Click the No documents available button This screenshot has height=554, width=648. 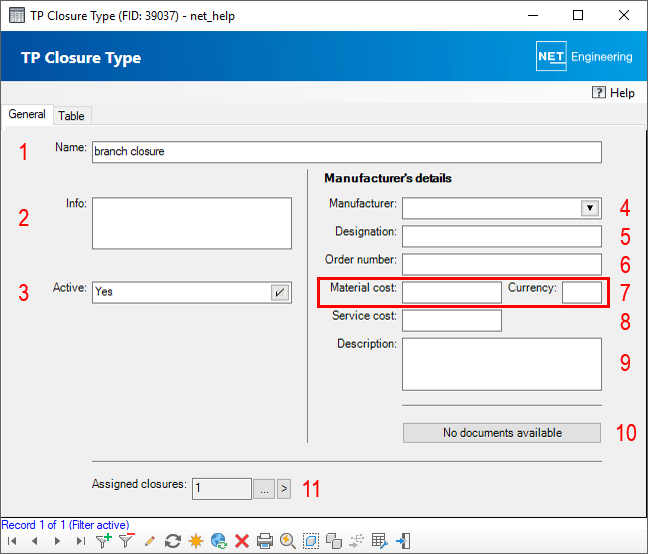502,433
